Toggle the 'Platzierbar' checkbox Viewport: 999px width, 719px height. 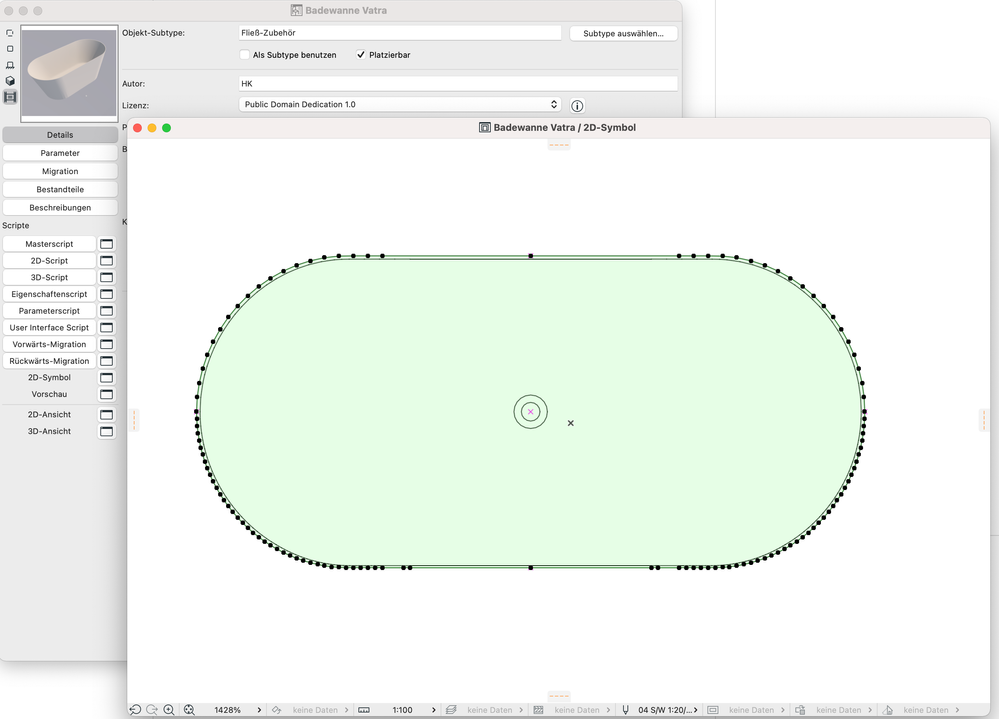361,55
